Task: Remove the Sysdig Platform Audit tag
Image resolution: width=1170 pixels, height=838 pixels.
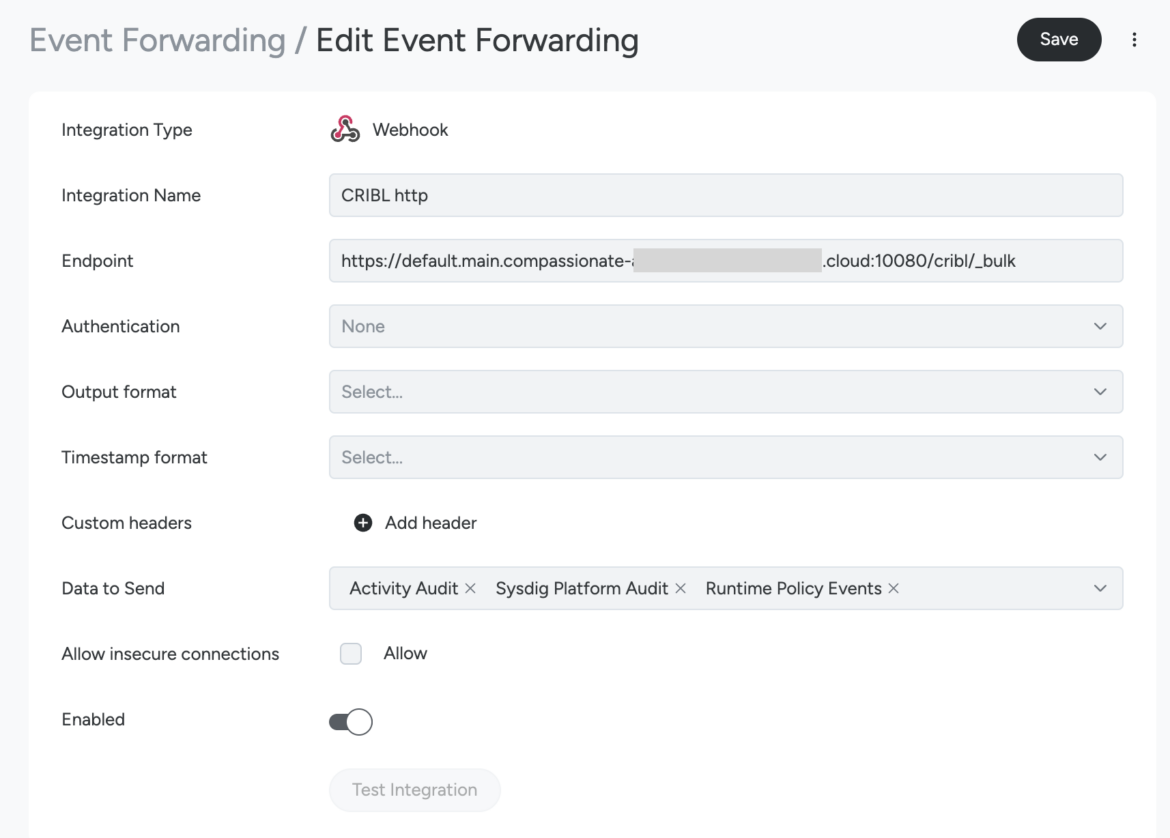Action: [681, 589]
